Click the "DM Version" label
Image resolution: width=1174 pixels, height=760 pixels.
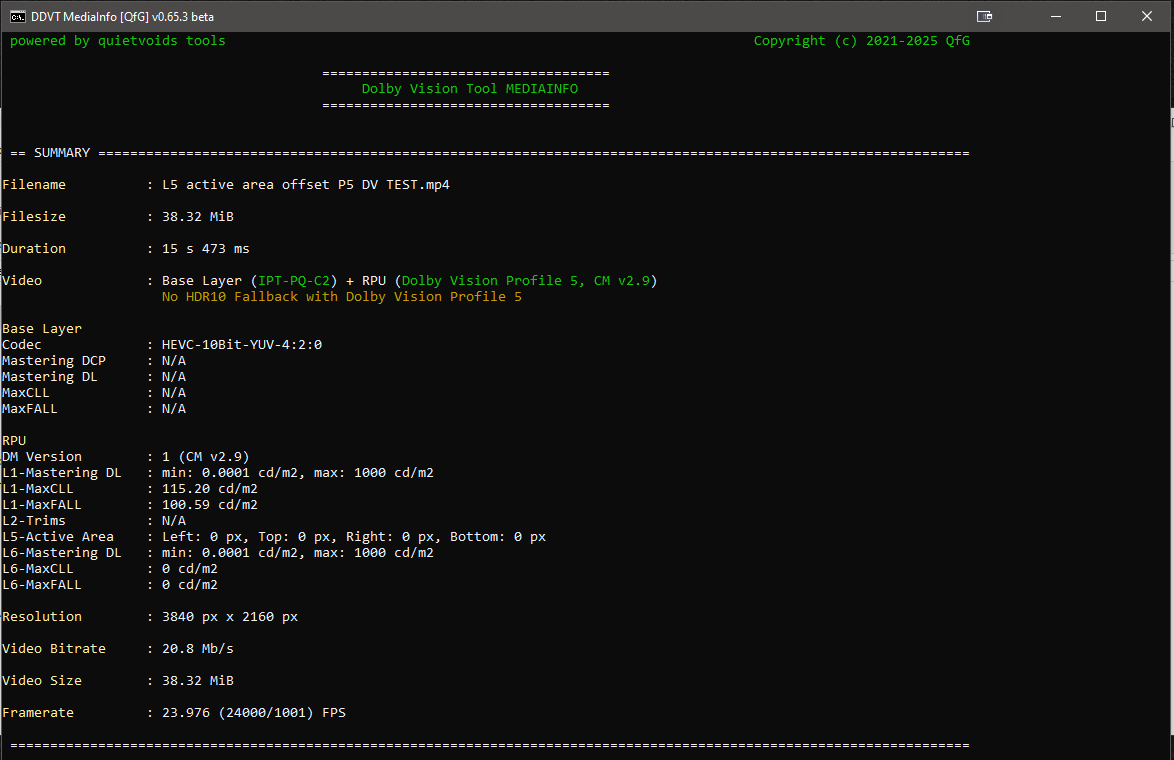click(42, 457)
